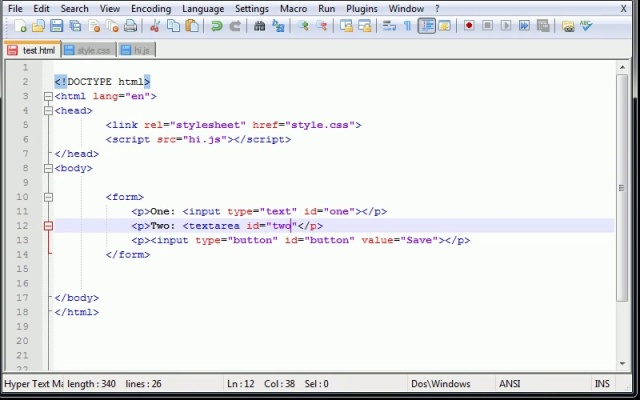Open the File menu

(x=15, y=9)
